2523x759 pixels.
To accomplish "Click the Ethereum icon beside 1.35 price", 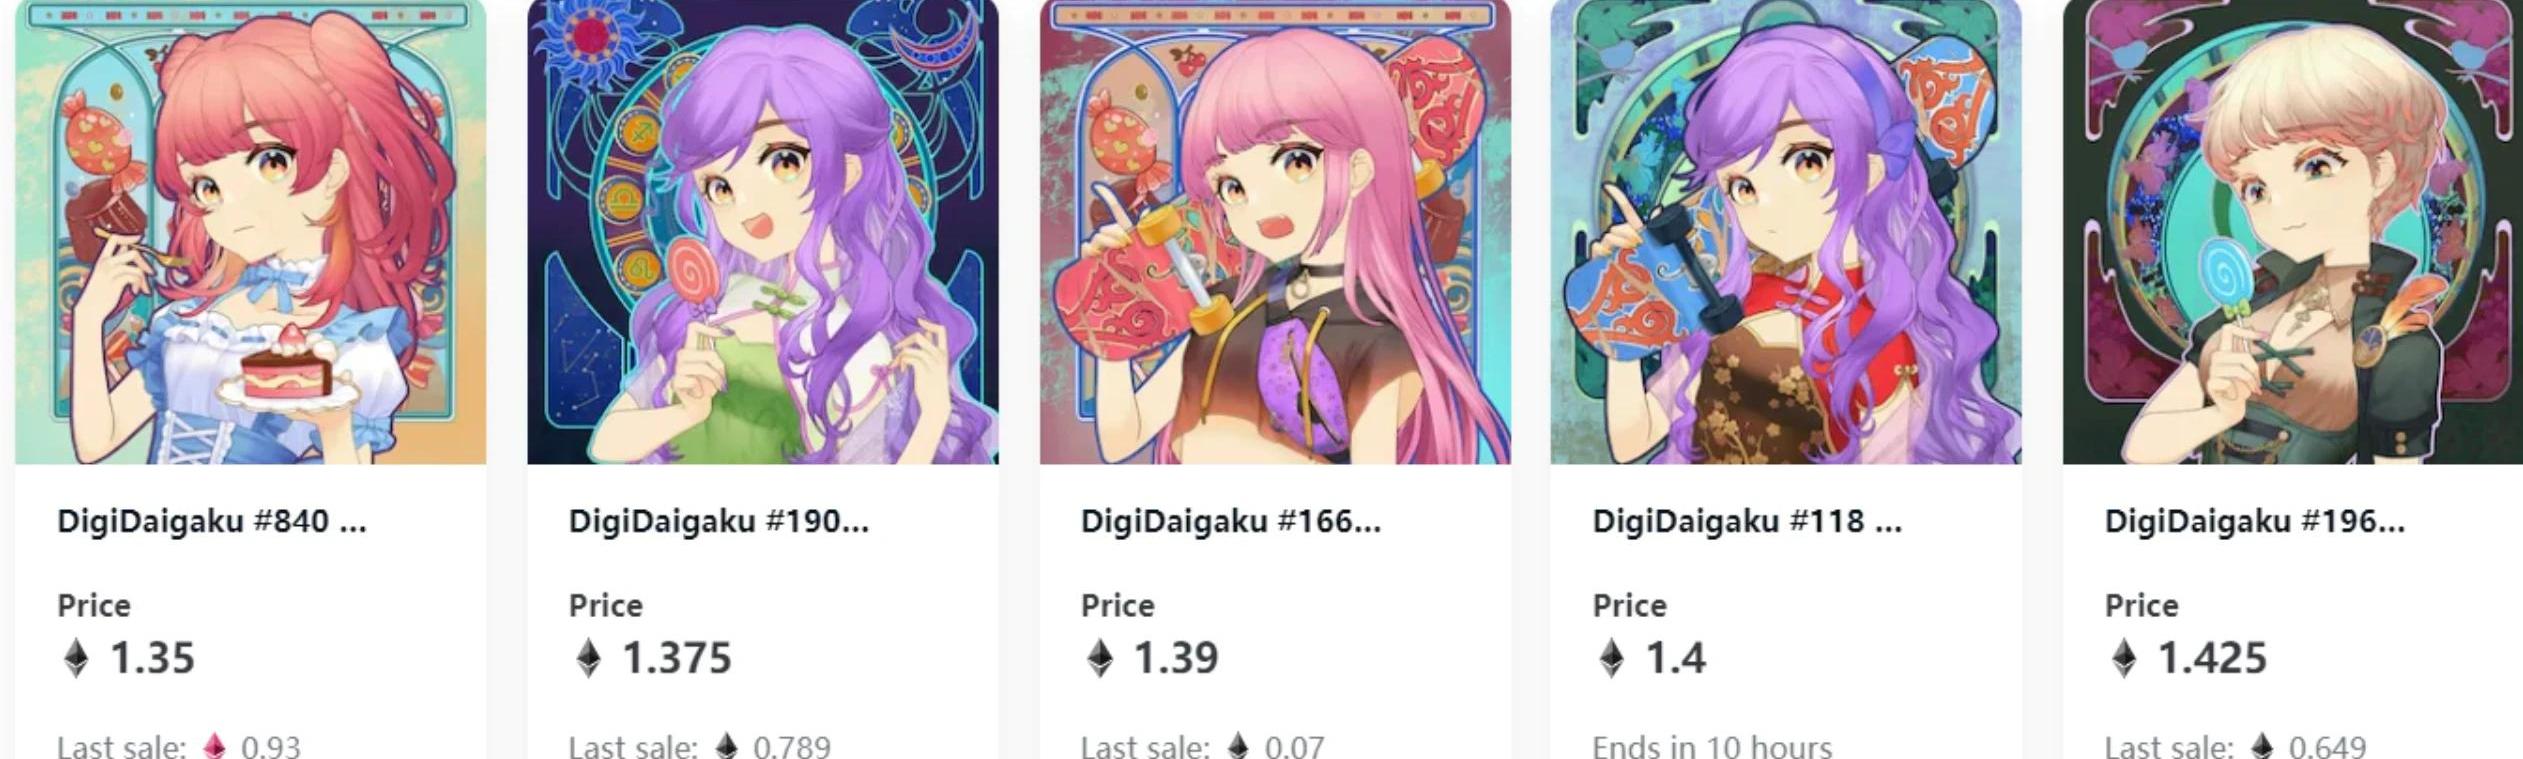I will pos(76,658).
